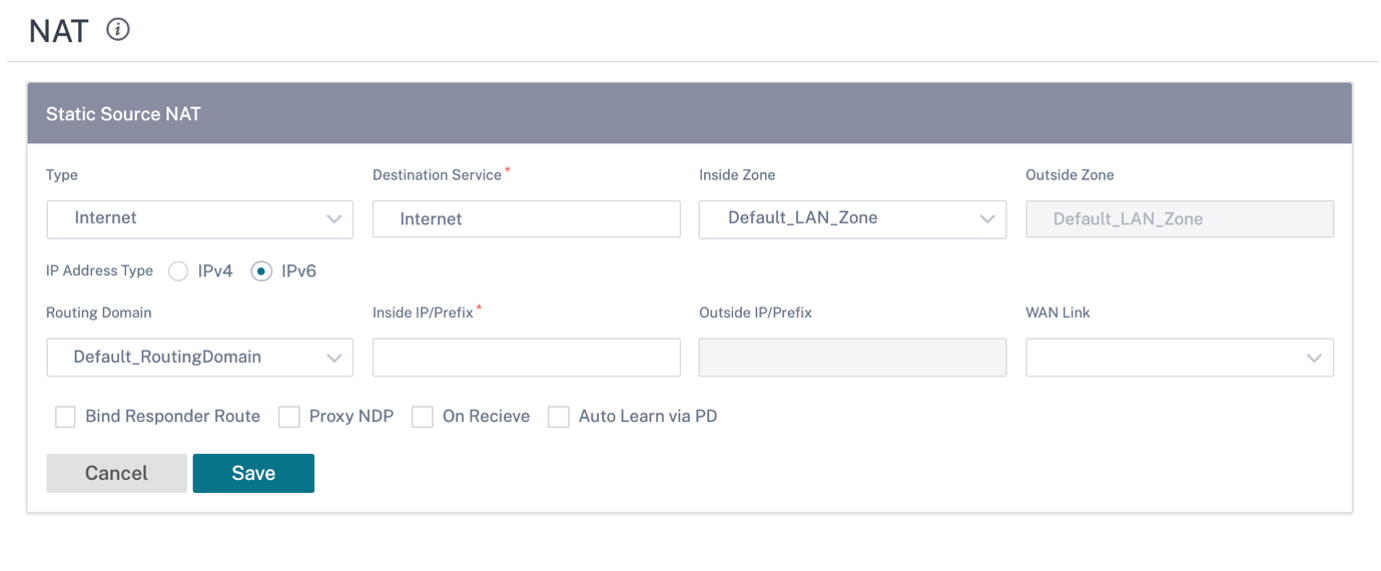This screenshot has height=571, width=1381.
Task: Click the Inside IP/Prefix input field
Action: coord(526,357)
